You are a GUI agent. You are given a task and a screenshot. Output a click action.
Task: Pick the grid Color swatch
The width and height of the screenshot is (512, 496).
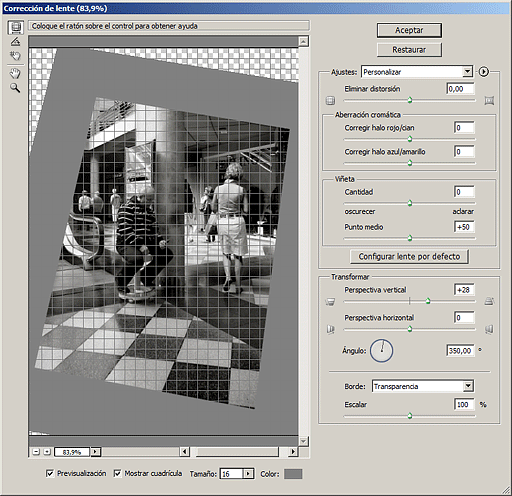pos(293,474)
